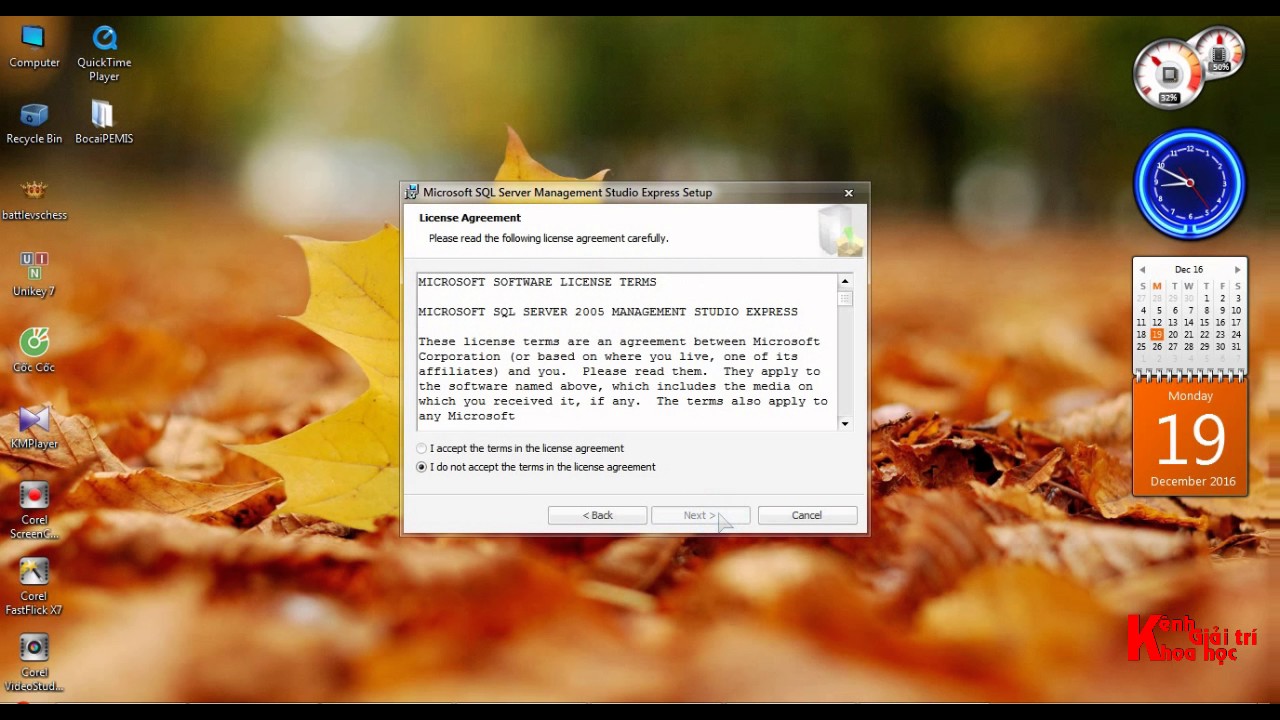Select the Corel VideoStudio desktop icon

(34, 663)
